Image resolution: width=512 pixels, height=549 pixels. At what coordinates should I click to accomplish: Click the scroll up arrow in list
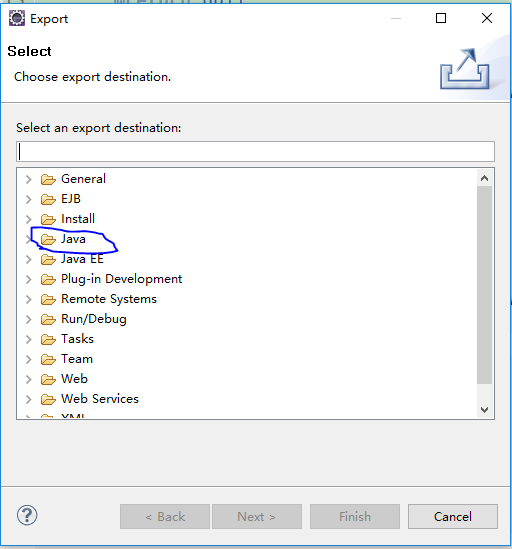click(x=485, y=178)
